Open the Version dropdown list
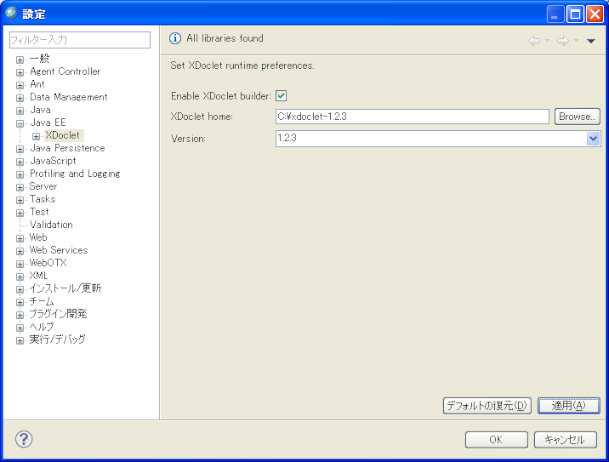609x462 pixels. [x=593, y=138]
